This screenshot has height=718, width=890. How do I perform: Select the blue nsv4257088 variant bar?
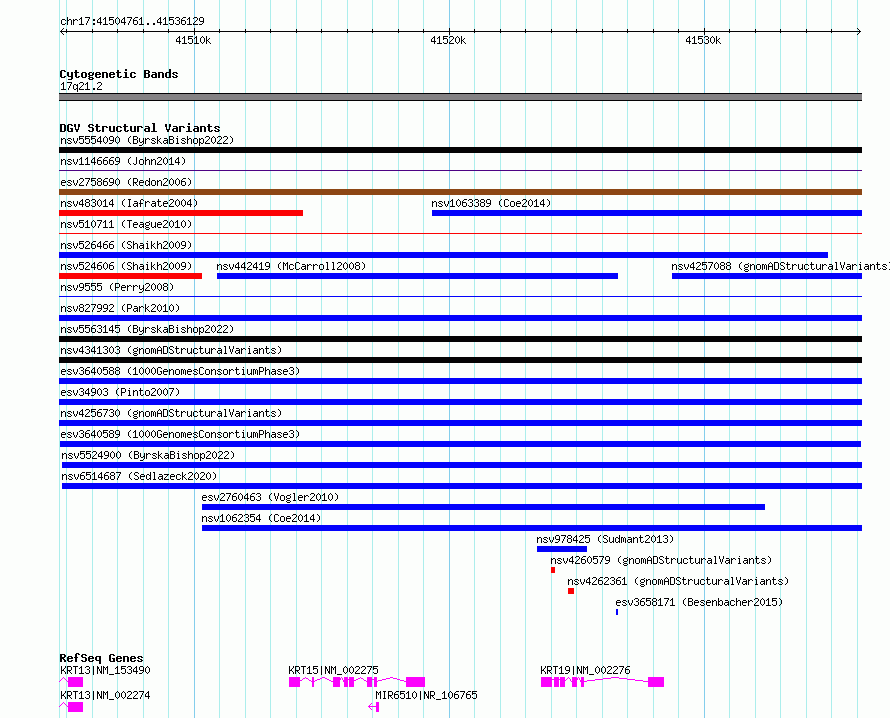(767, 276)
